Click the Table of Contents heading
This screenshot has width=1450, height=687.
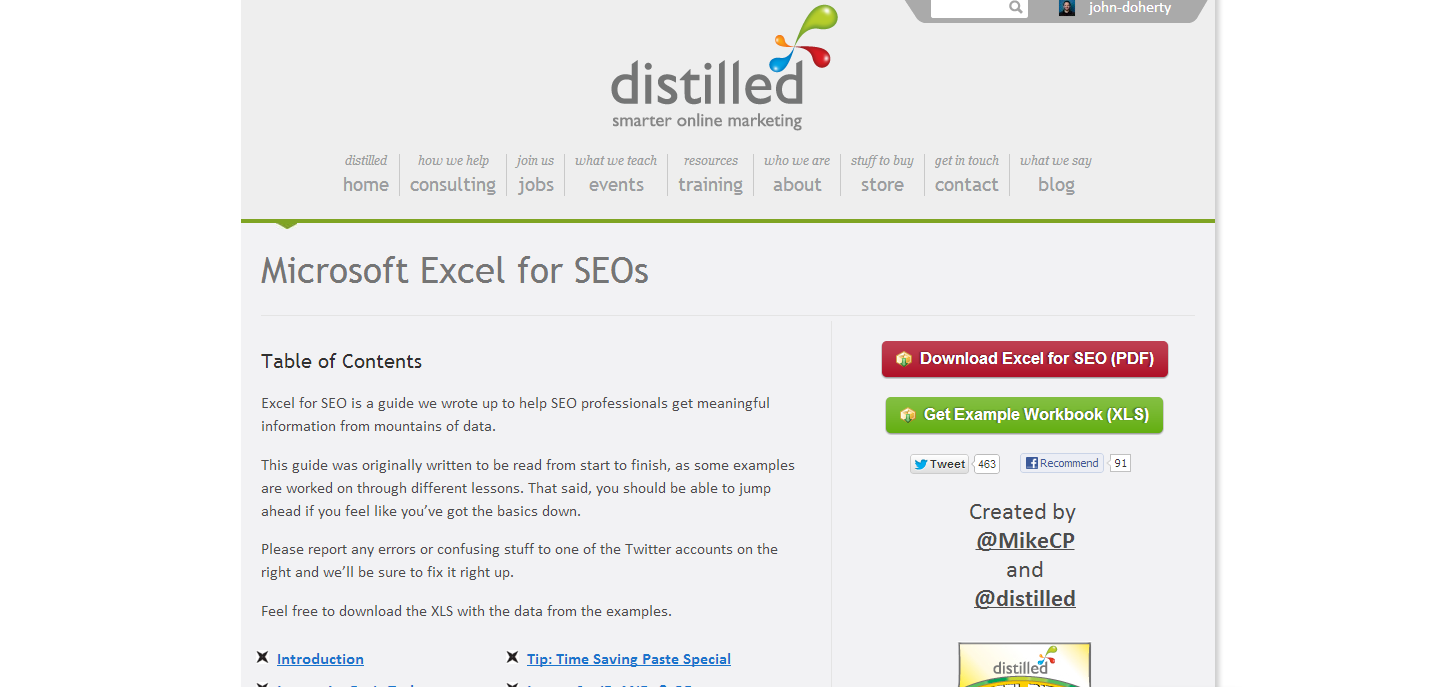point(342,362)
